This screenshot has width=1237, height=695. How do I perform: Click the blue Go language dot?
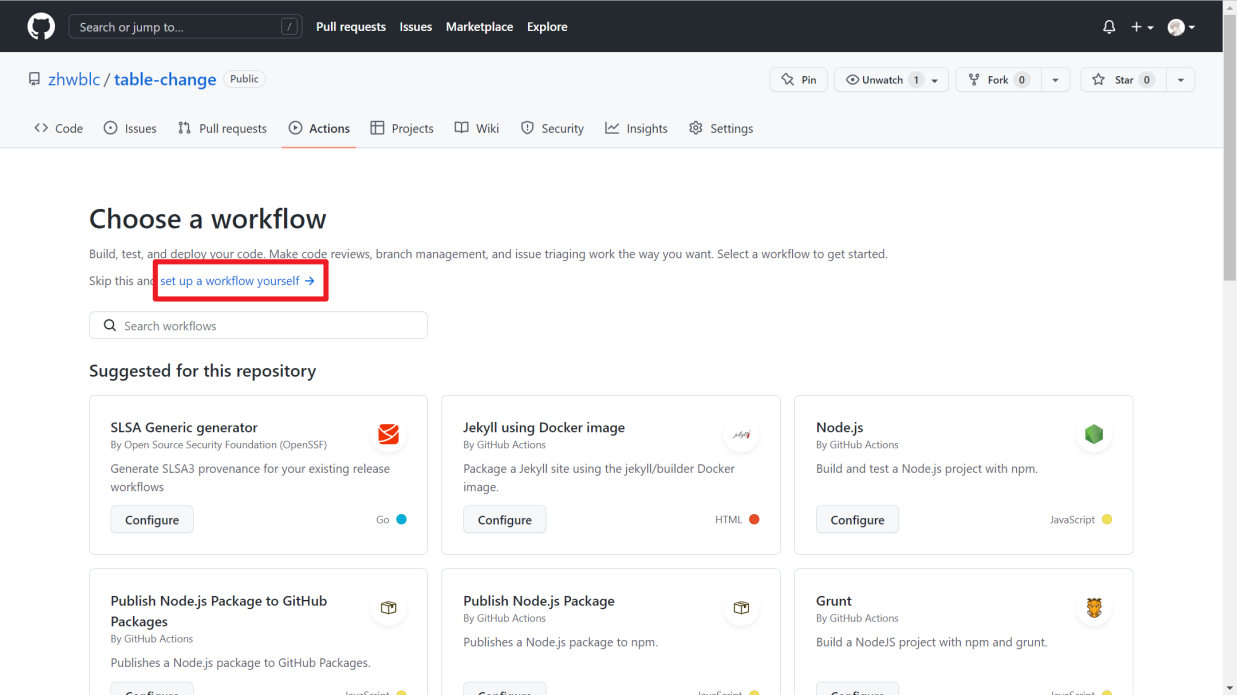[x=401, y=519]
